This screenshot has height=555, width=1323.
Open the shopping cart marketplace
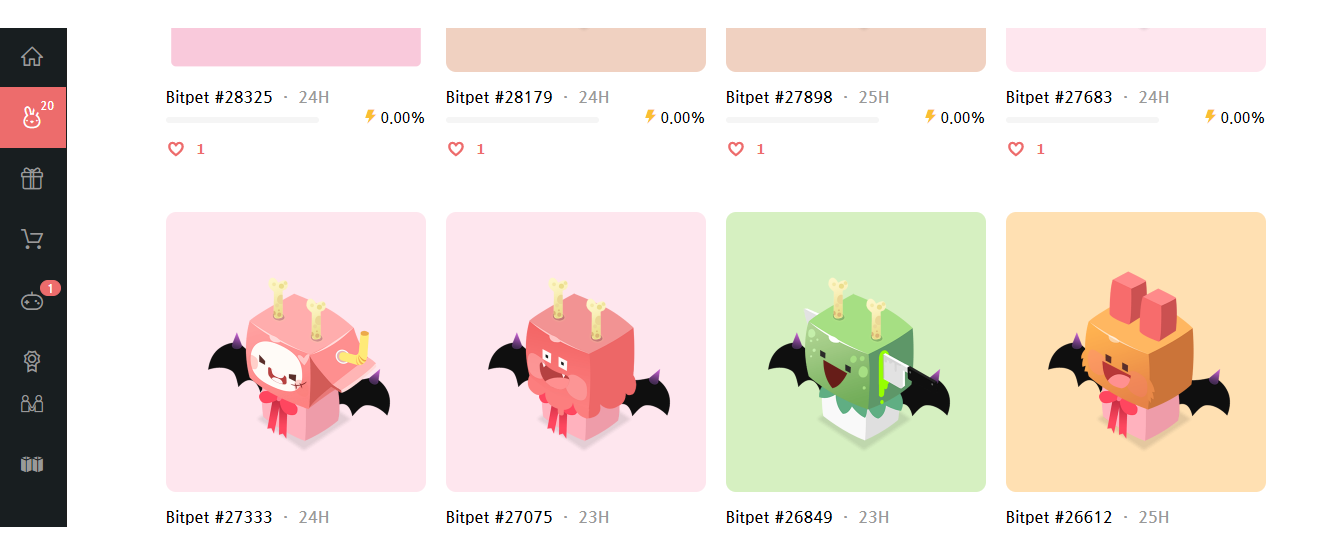coord(32,239)
